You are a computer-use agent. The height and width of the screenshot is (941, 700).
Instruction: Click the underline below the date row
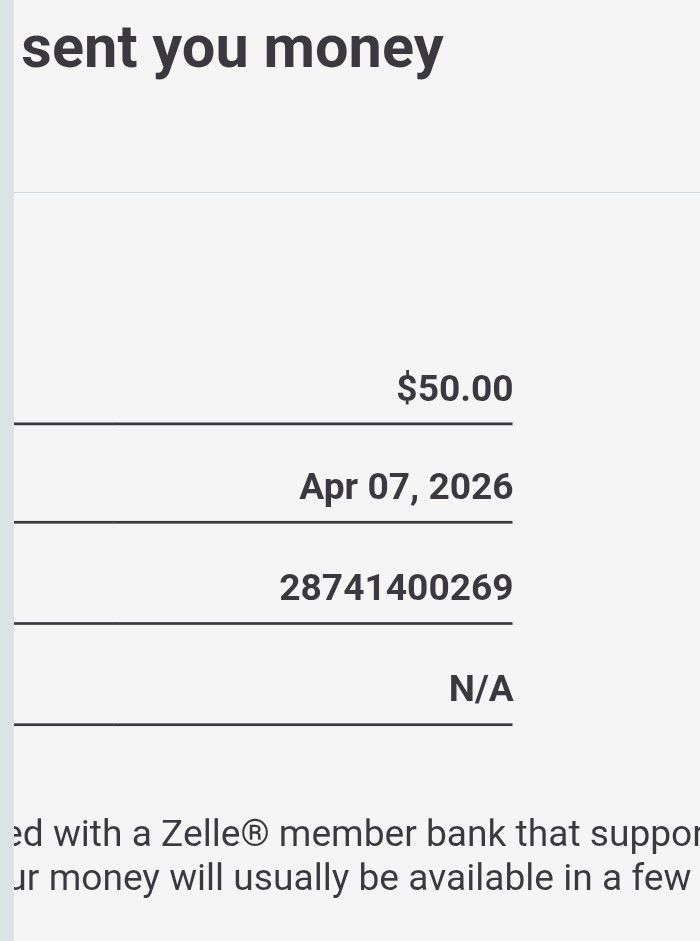(x=262, y=522)
